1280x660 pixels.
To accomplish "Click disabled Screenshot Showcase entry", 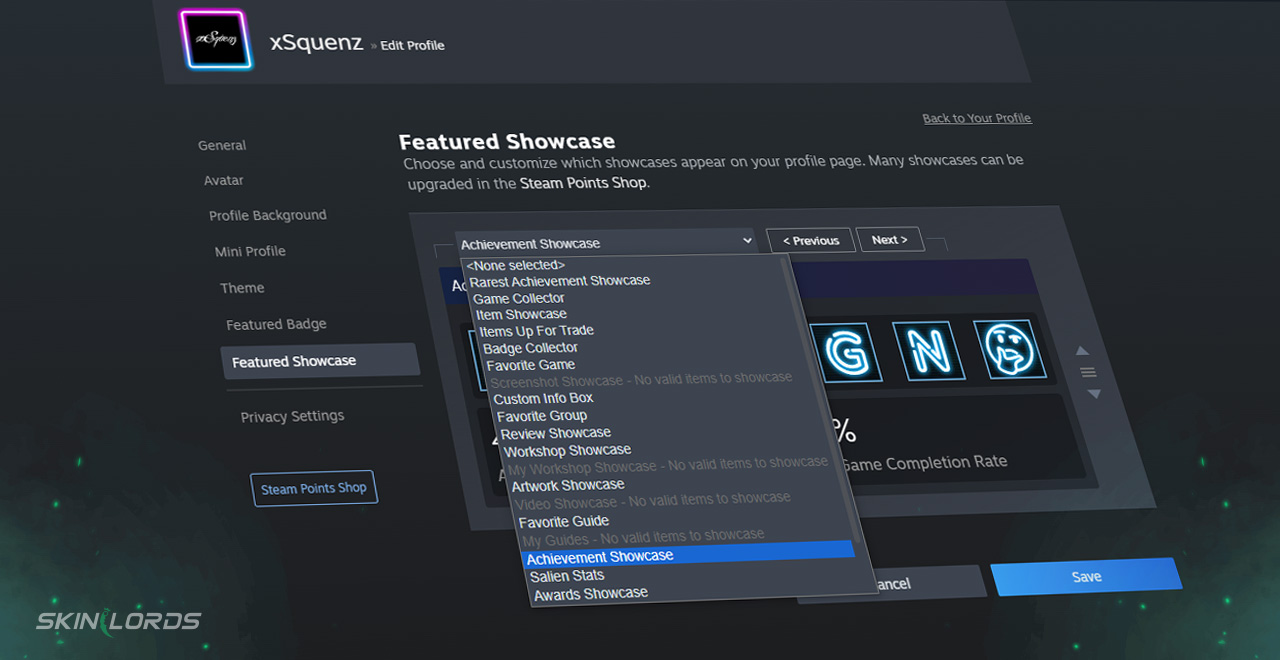I will click(x=640, y=380).
